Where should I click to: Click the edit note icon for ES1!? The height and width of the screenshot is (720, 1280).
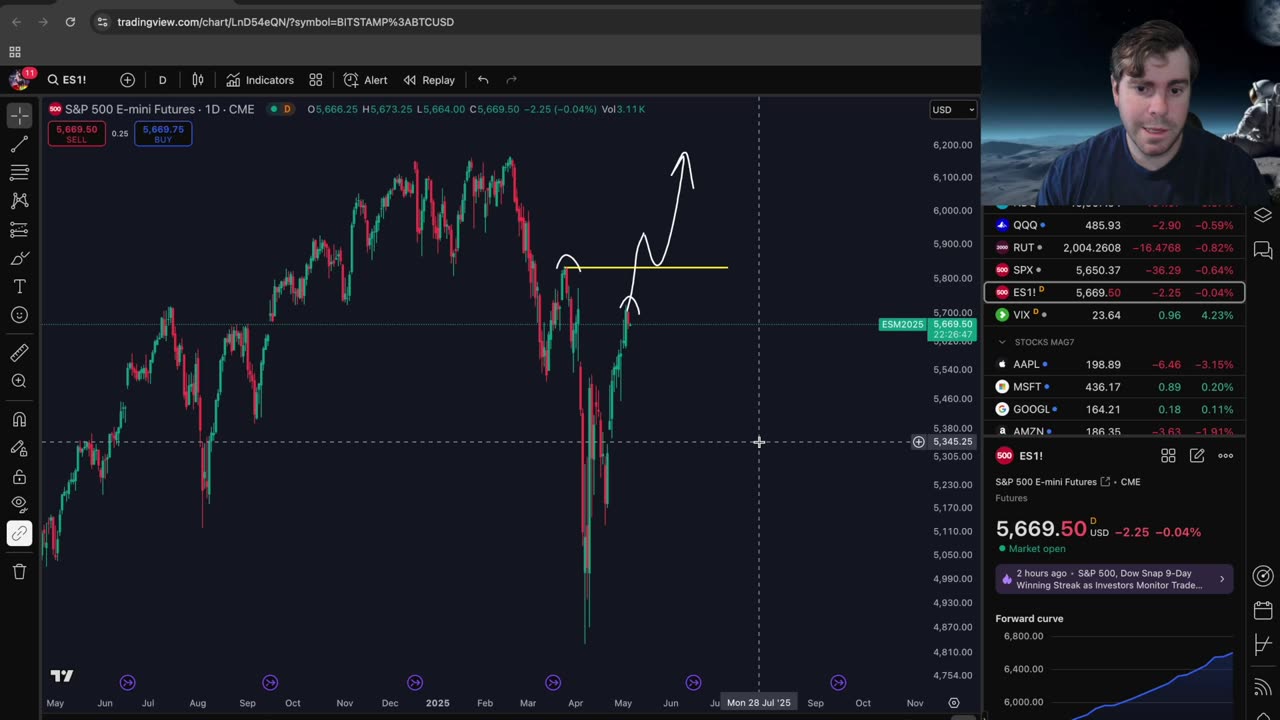(1197, 456)
